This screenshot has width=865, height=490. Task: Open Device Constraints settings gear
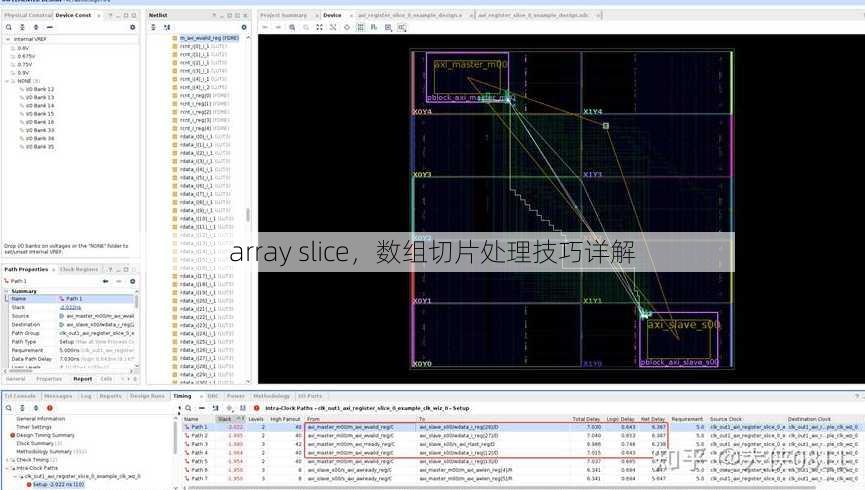pyautogui.click(x=132, y=27)
